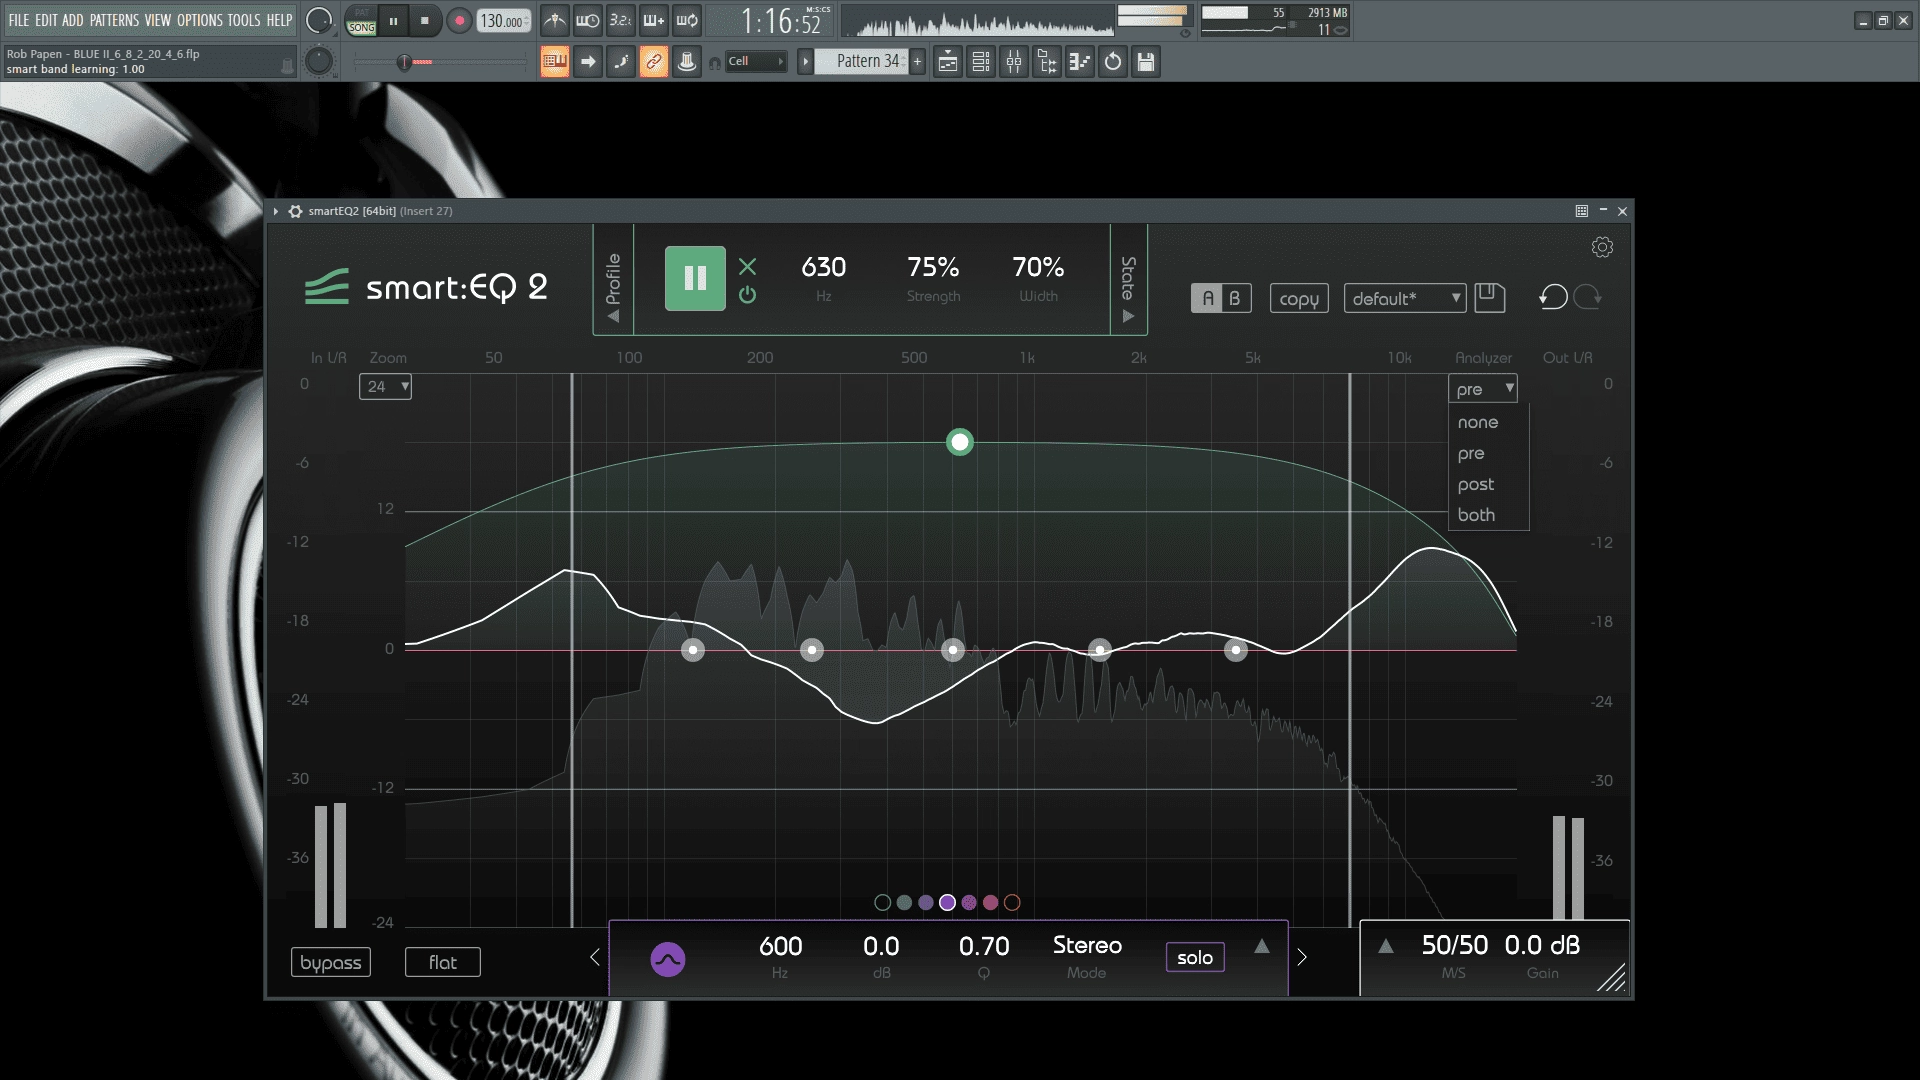1920x1080 pixels.
Task: Click the plus button next to Pattern 34
Action: 917,62
